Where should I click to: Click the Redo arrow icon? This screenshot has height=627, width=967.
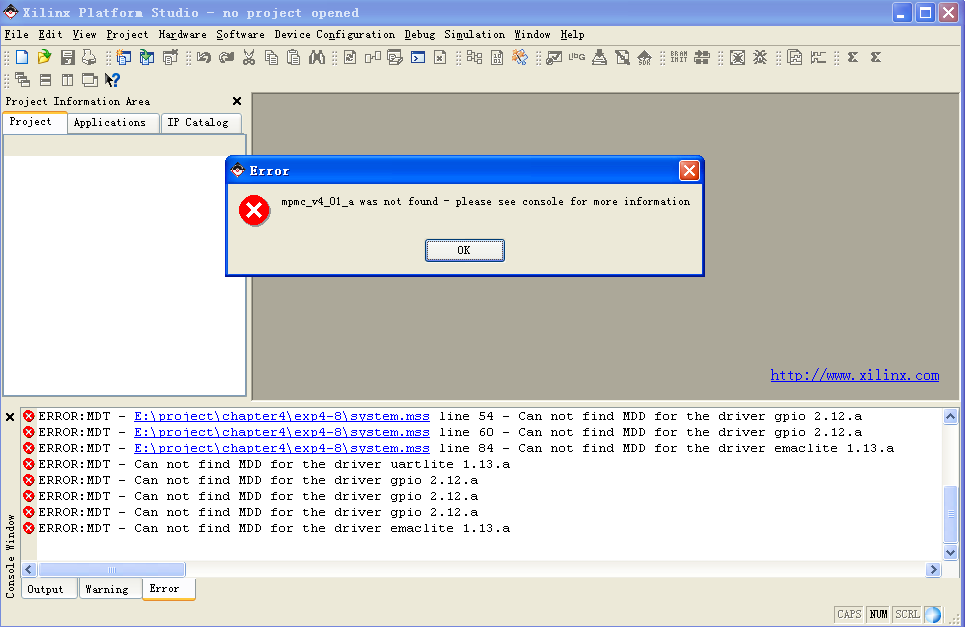(x=226, y=57)
